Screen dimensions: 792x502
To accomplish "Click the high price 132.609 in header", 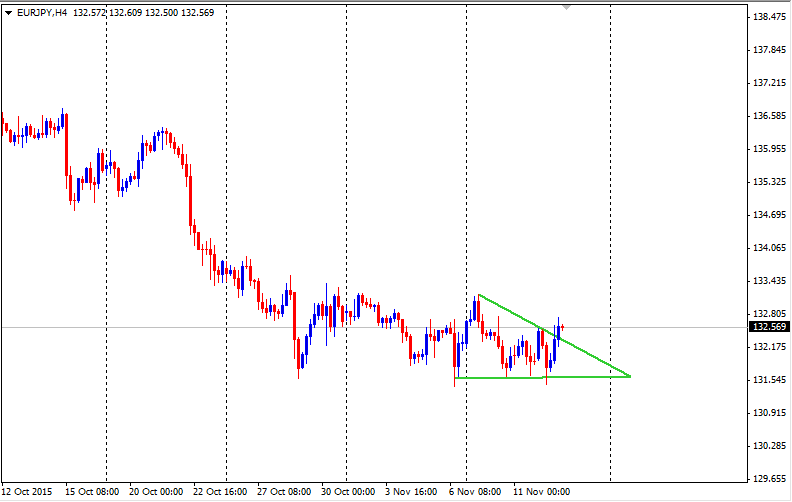I will click(x=126, y=13).
